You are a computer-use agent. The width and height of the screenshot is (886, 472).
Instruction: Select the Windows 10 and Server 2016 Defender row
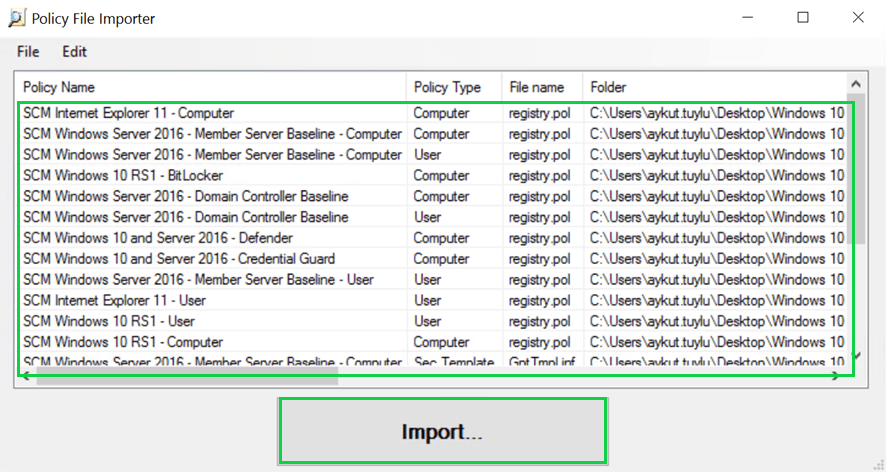pos(157,238)
